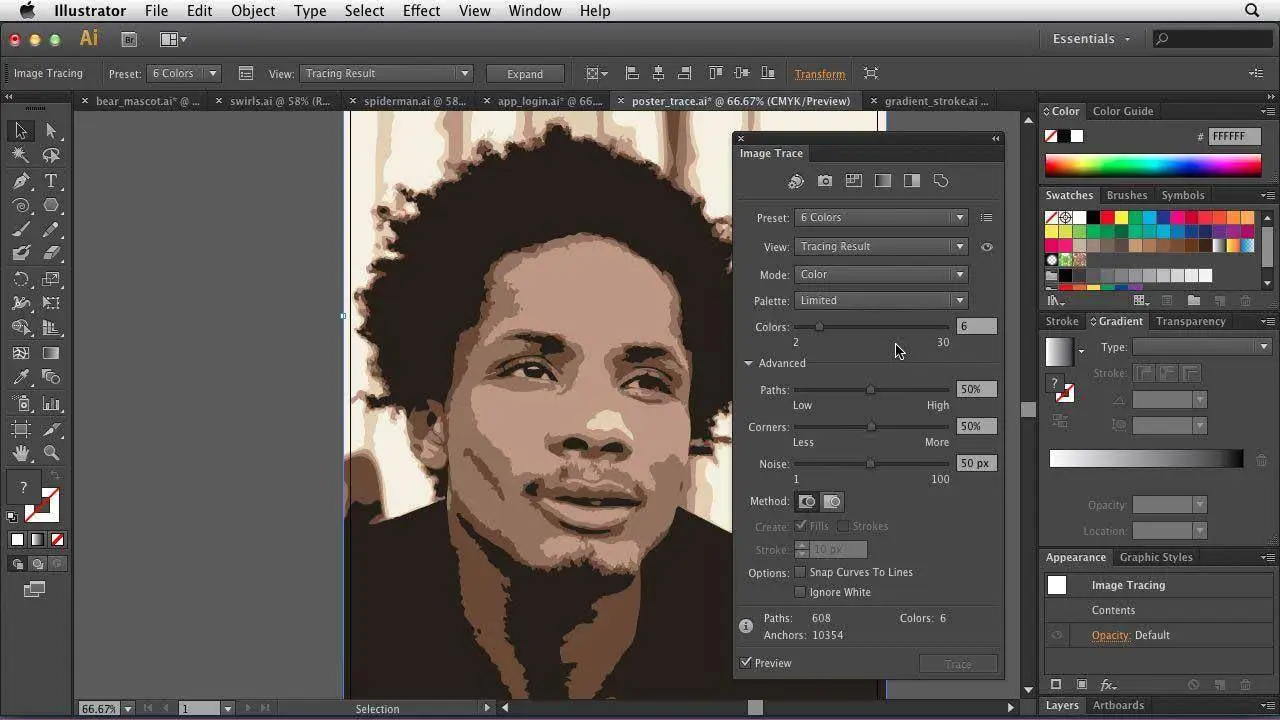1280x720 pixels.
Task: Open the Mode dropdown set to Color
Action: coord(881,274)
